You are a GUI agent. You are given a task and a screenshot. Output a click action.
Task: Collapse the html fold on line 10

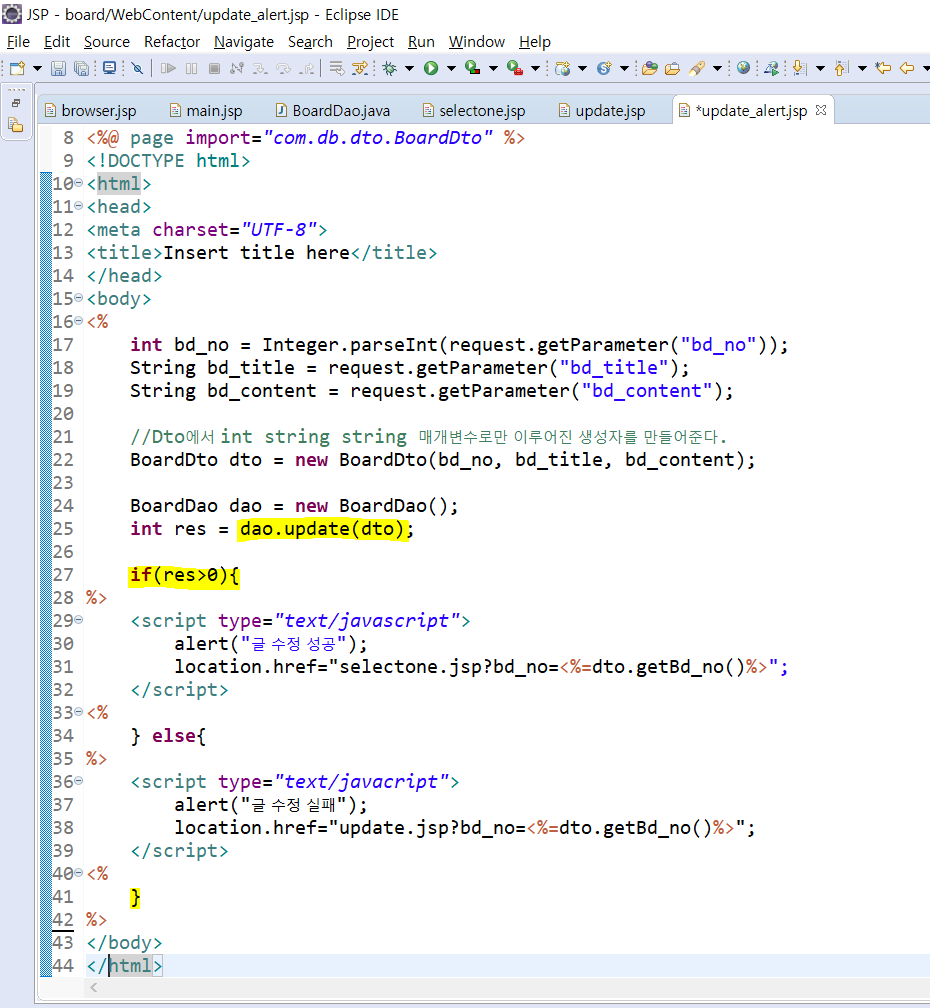78,183
